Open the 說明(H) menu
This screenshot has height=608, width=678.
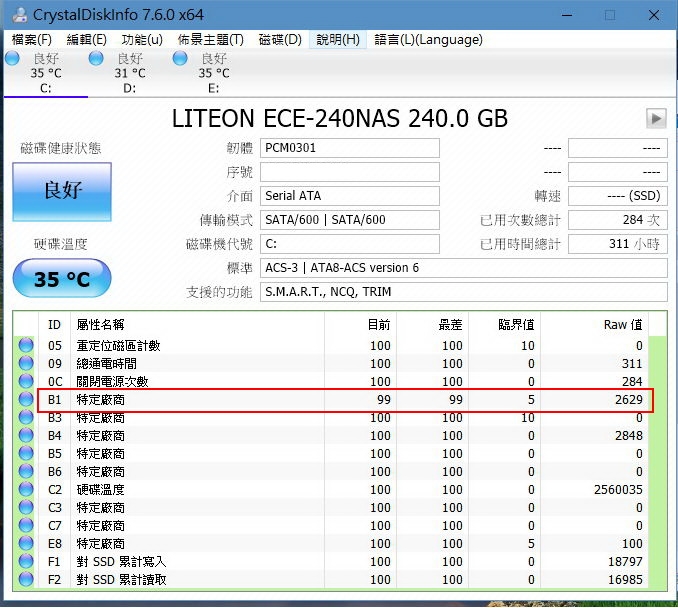(338, 40)
